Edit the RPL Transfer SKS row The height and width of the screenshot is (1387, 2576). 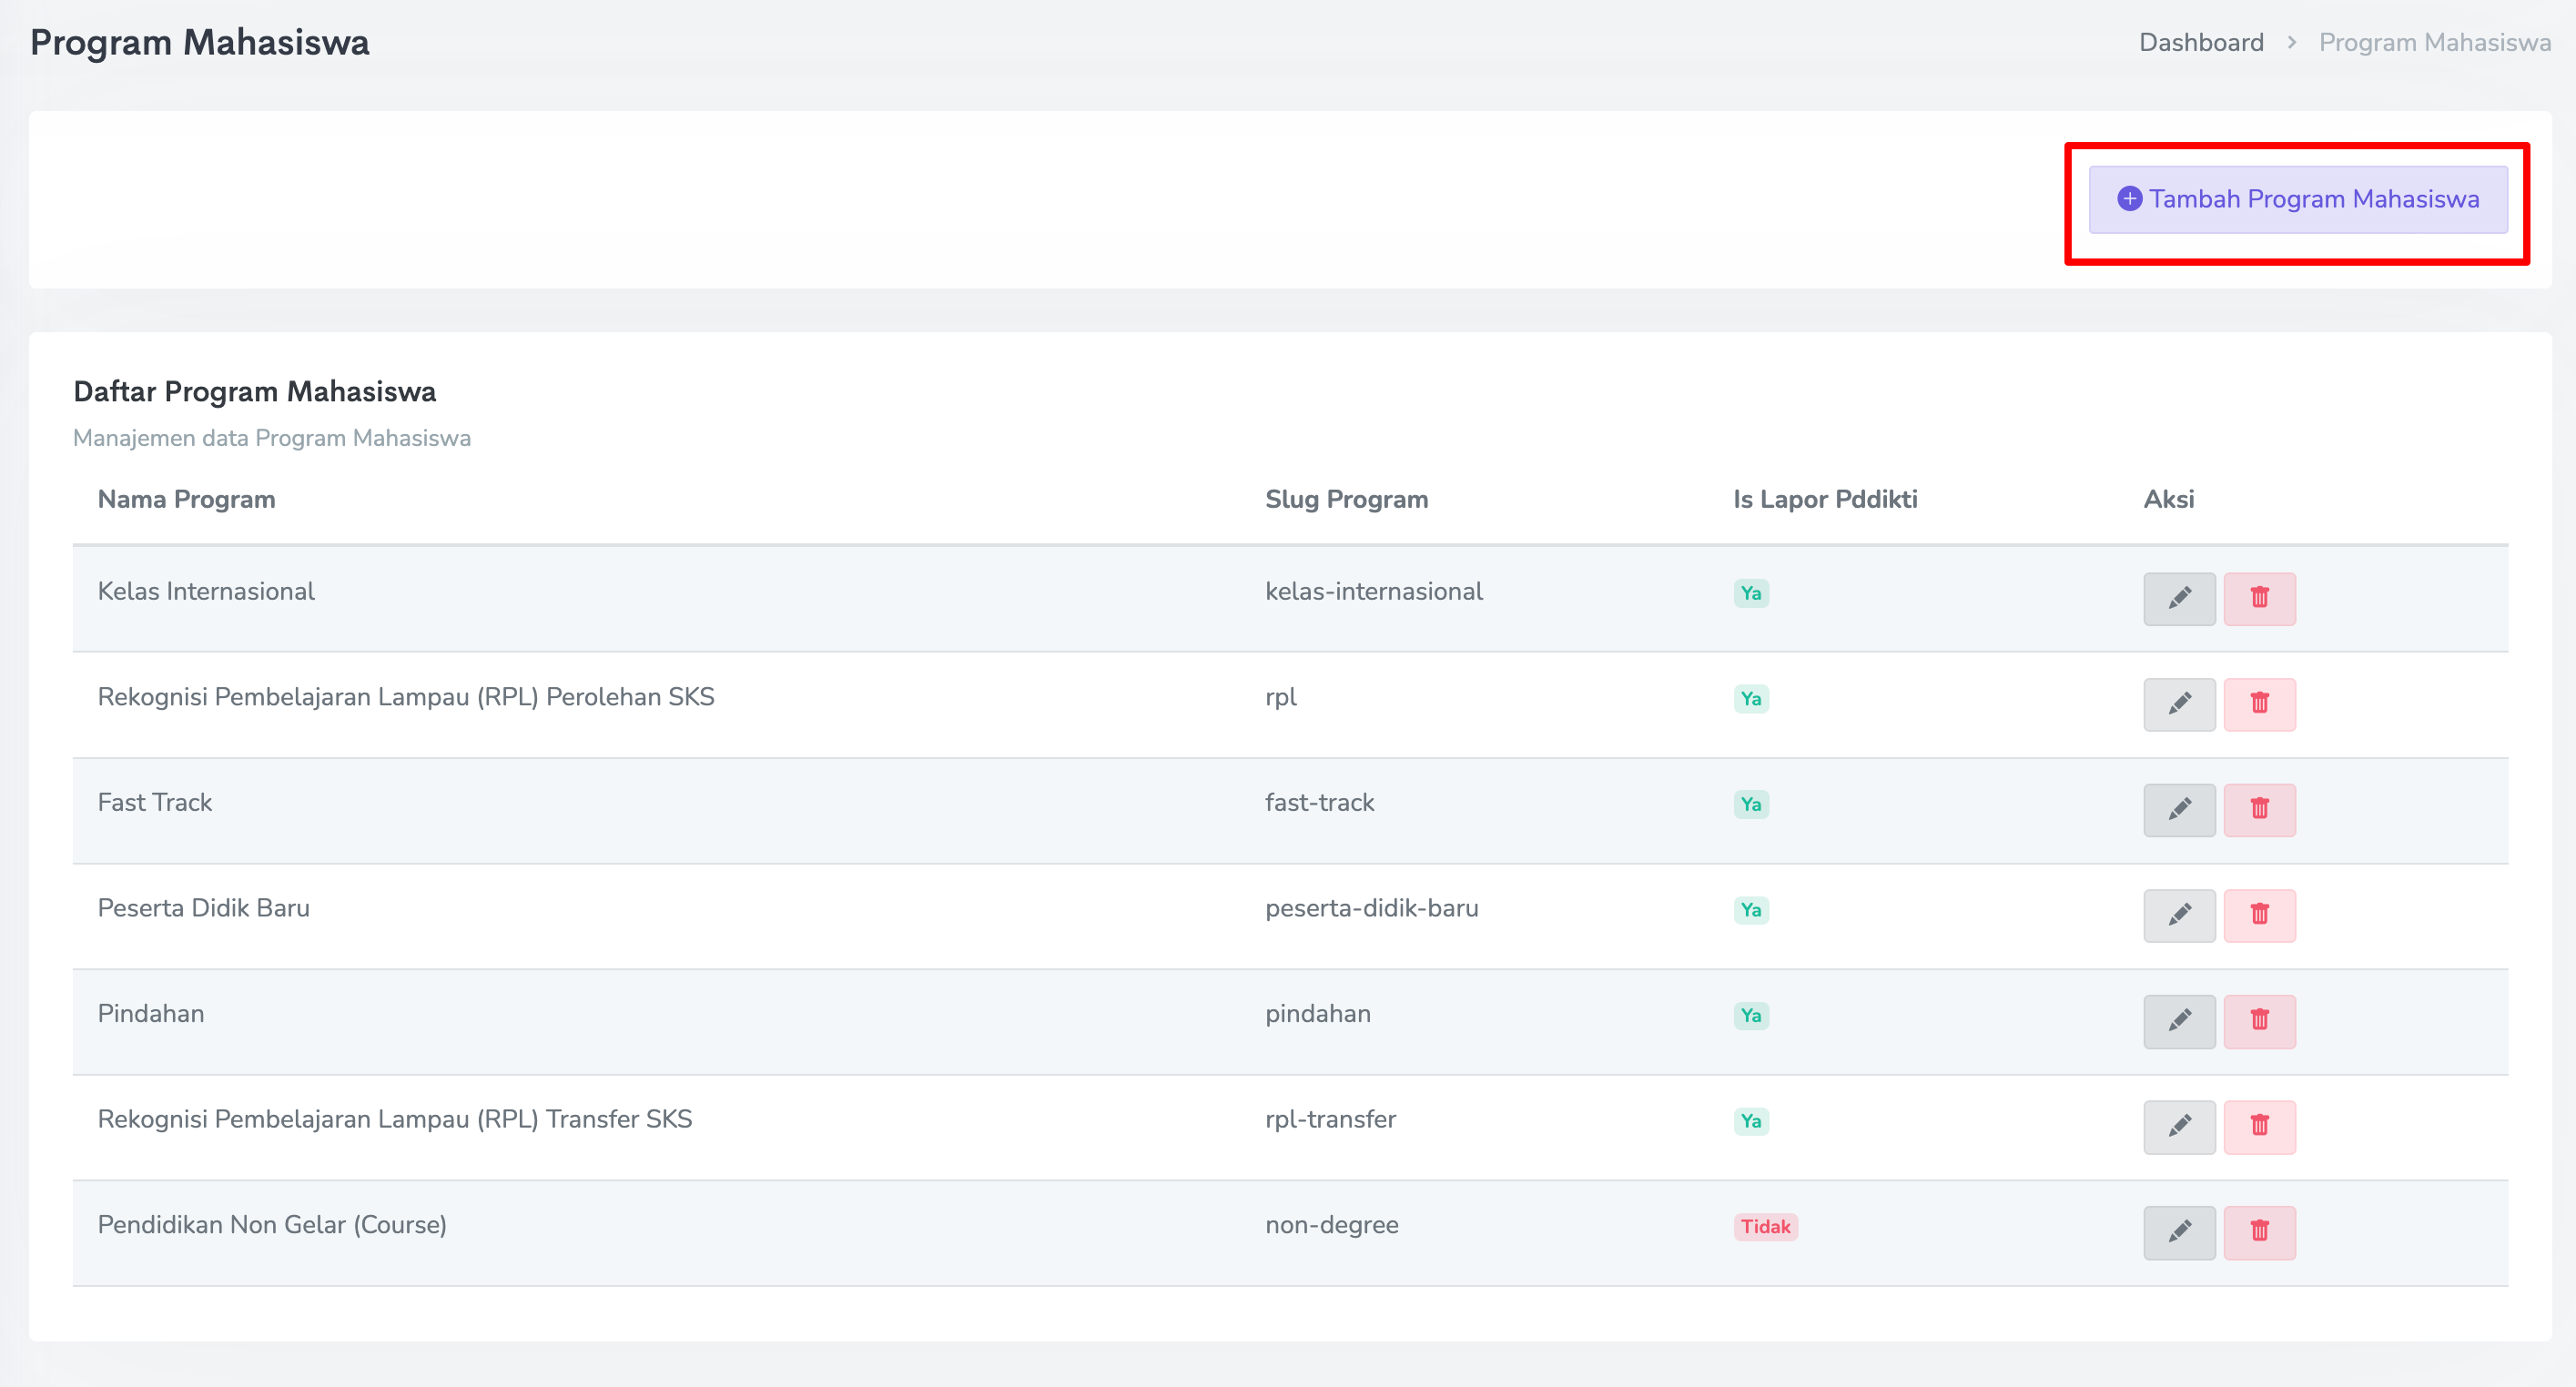[x=2179, y=1126]
